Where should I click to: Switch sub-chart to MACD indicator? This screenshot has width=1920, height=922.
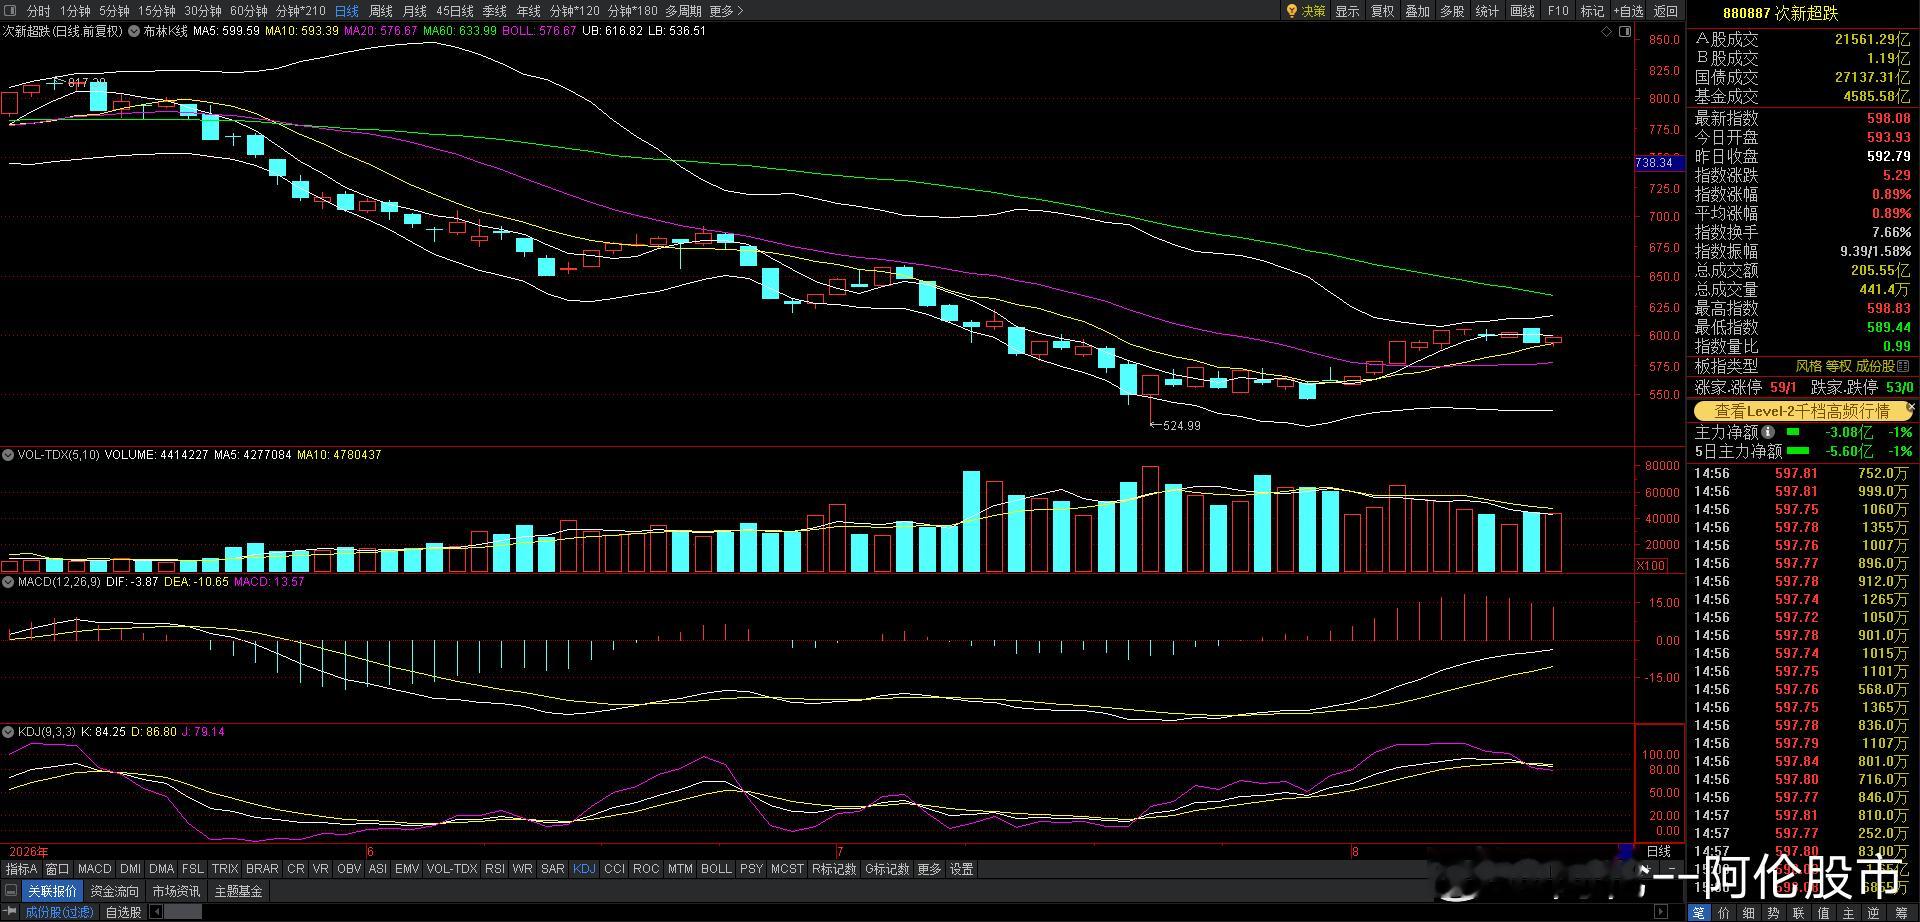tap(95, 869)
